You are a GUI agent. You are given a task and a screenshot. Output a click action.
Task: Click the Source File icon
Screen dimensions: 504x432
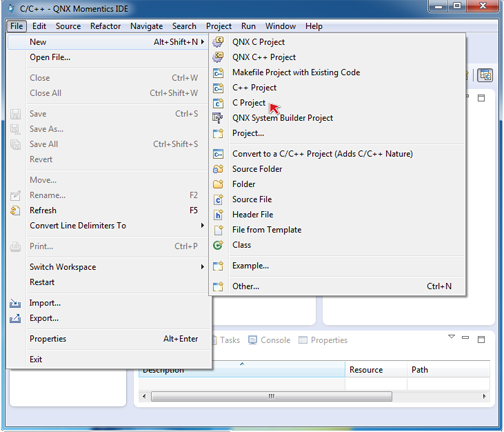pos(218,199)
